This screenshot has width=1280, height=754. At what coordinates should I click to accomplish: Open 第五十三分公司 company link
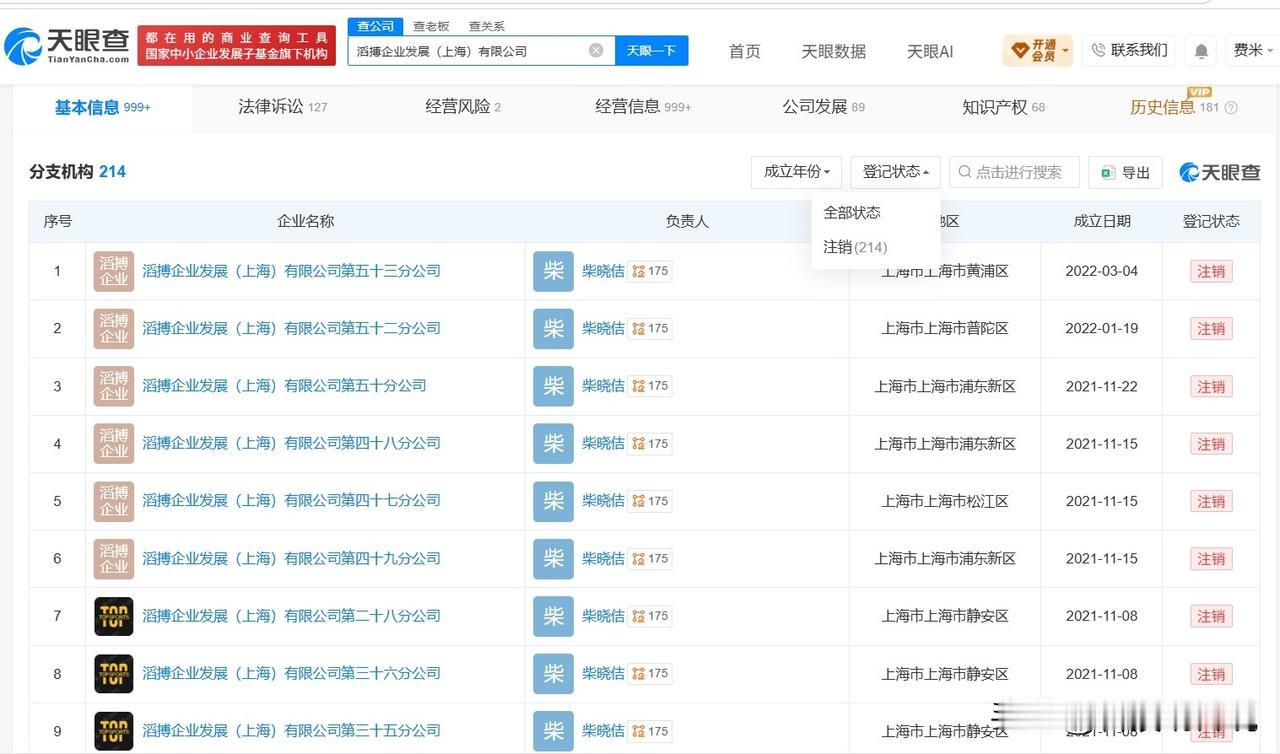click(x=291, y=271)
